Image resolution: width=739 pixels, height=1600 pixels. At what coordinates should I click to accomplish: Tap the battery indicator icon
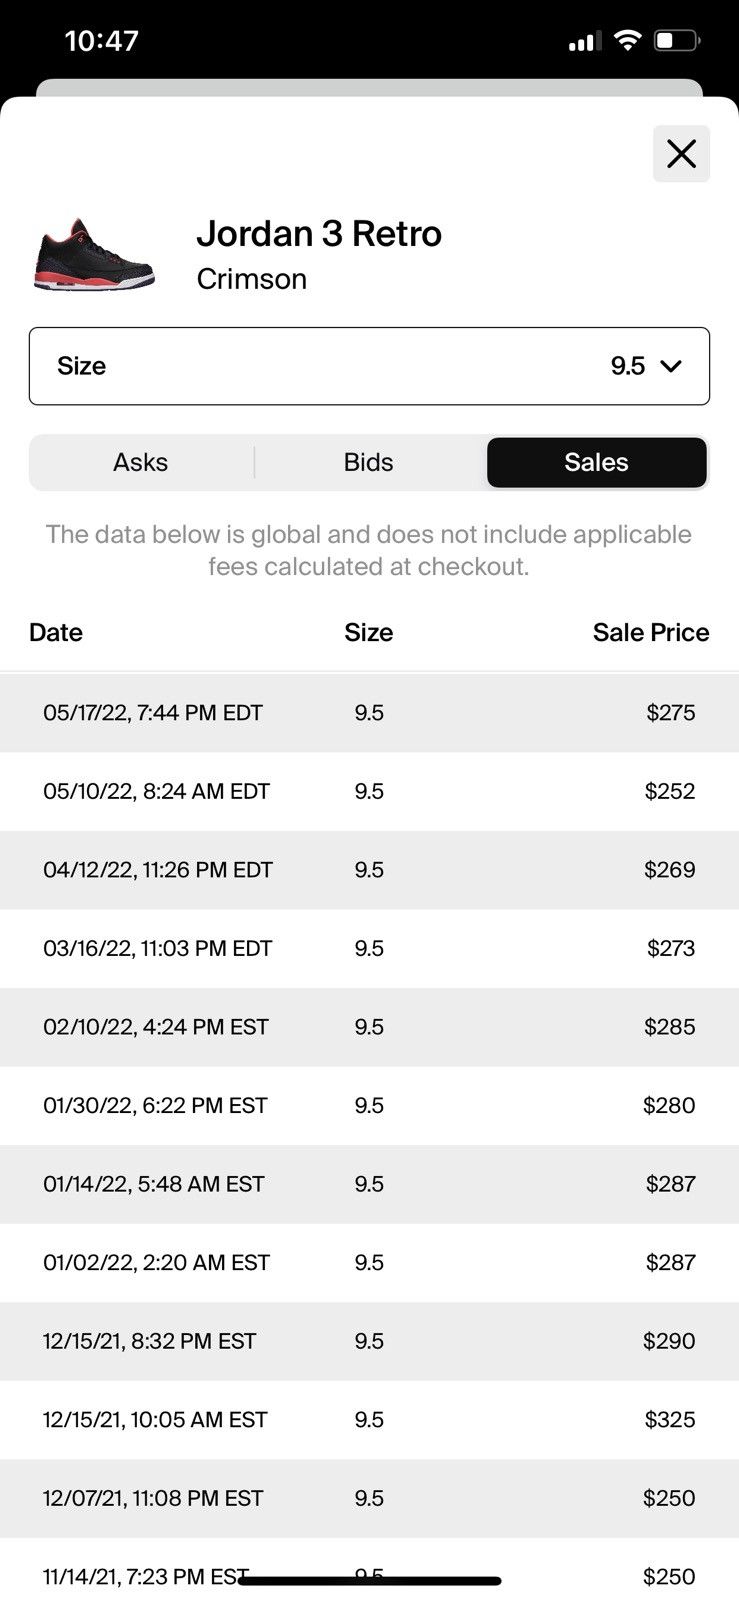pyautogui.click(x=677, y=41)
